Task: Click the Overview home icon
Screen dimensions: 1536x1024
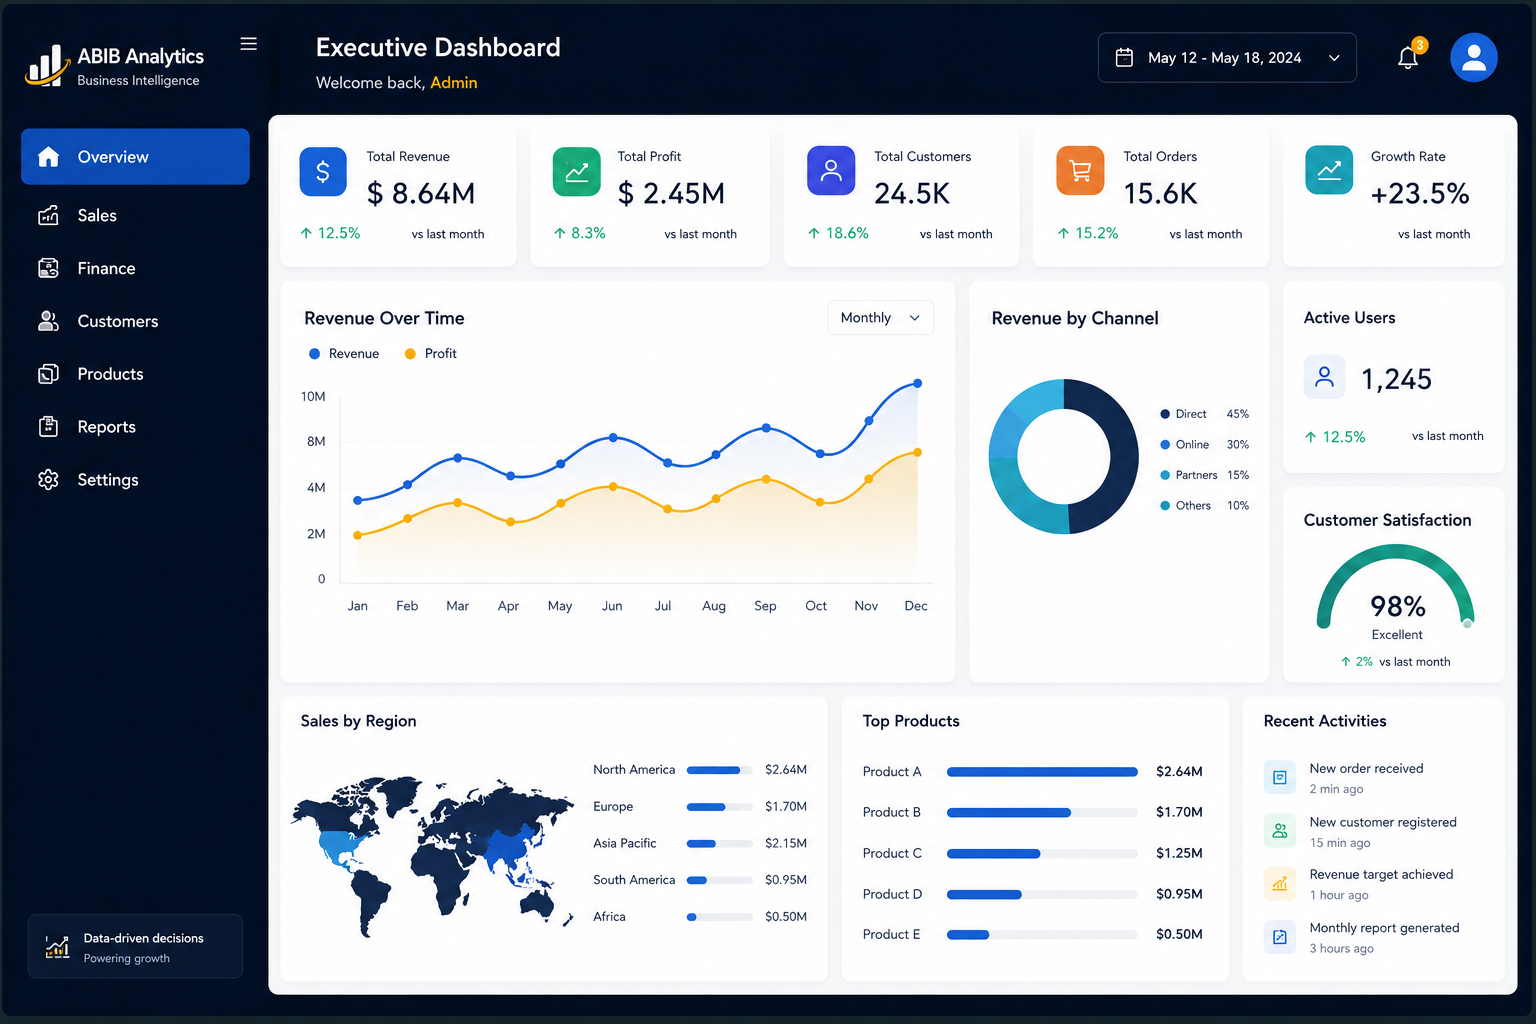Action: pos(48,157)
